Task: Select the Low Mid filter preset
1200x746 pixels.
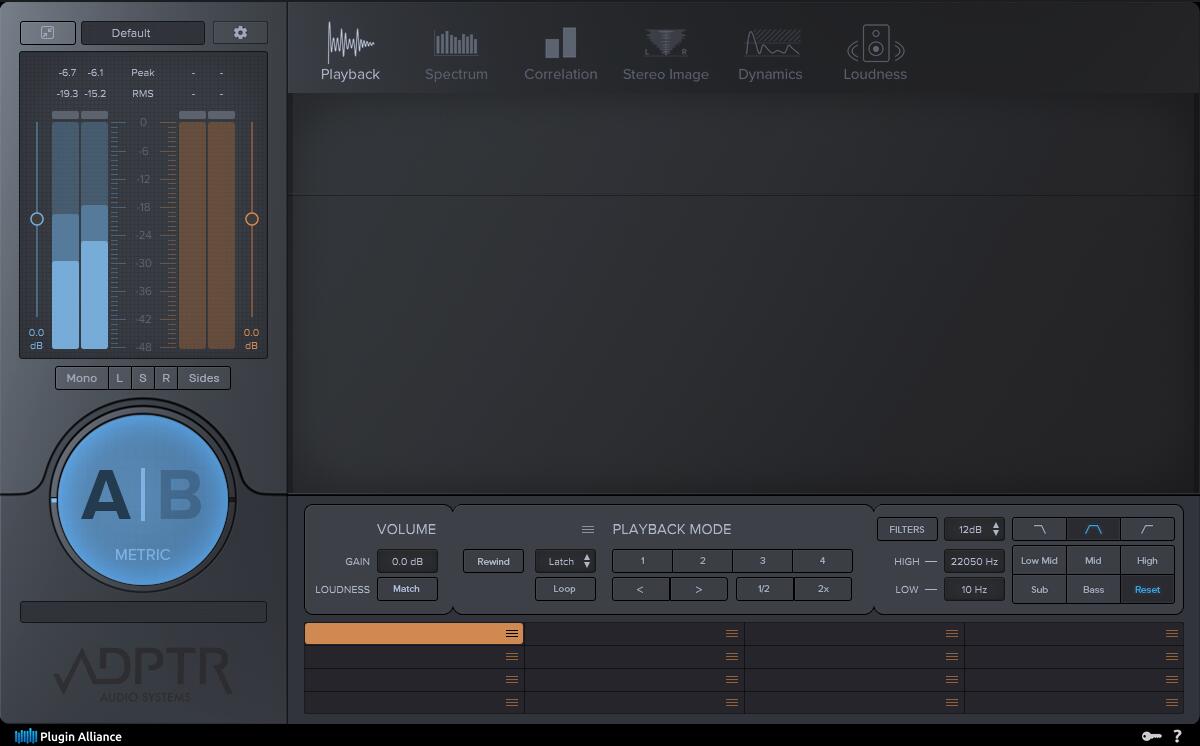Action: [1039, 561]
